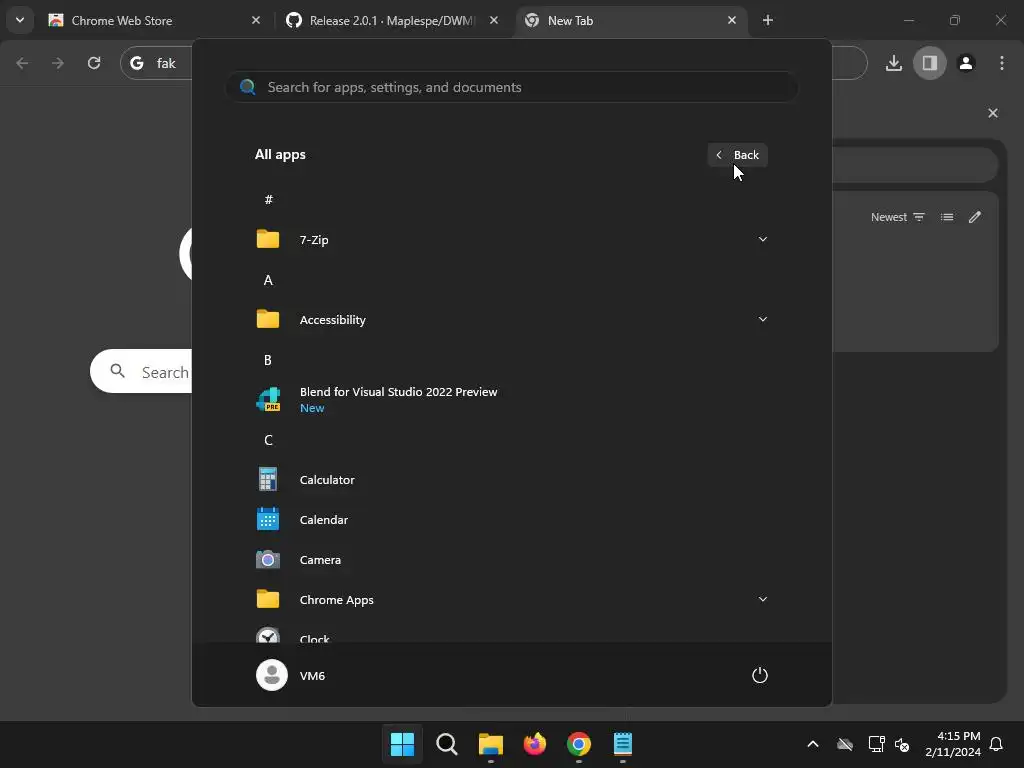Show hidden tray icons chevron
1024x768 pixels.
point(813,744)
